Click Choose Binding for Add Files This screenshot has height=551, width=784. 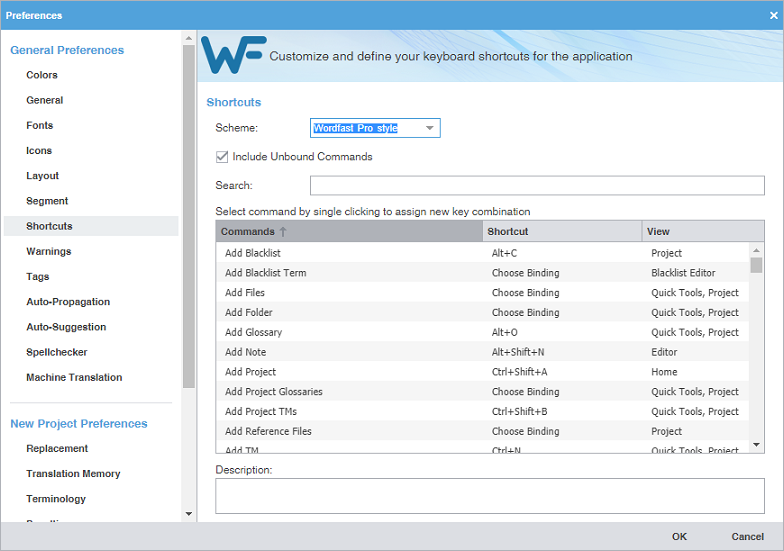[x=525, y=293]
